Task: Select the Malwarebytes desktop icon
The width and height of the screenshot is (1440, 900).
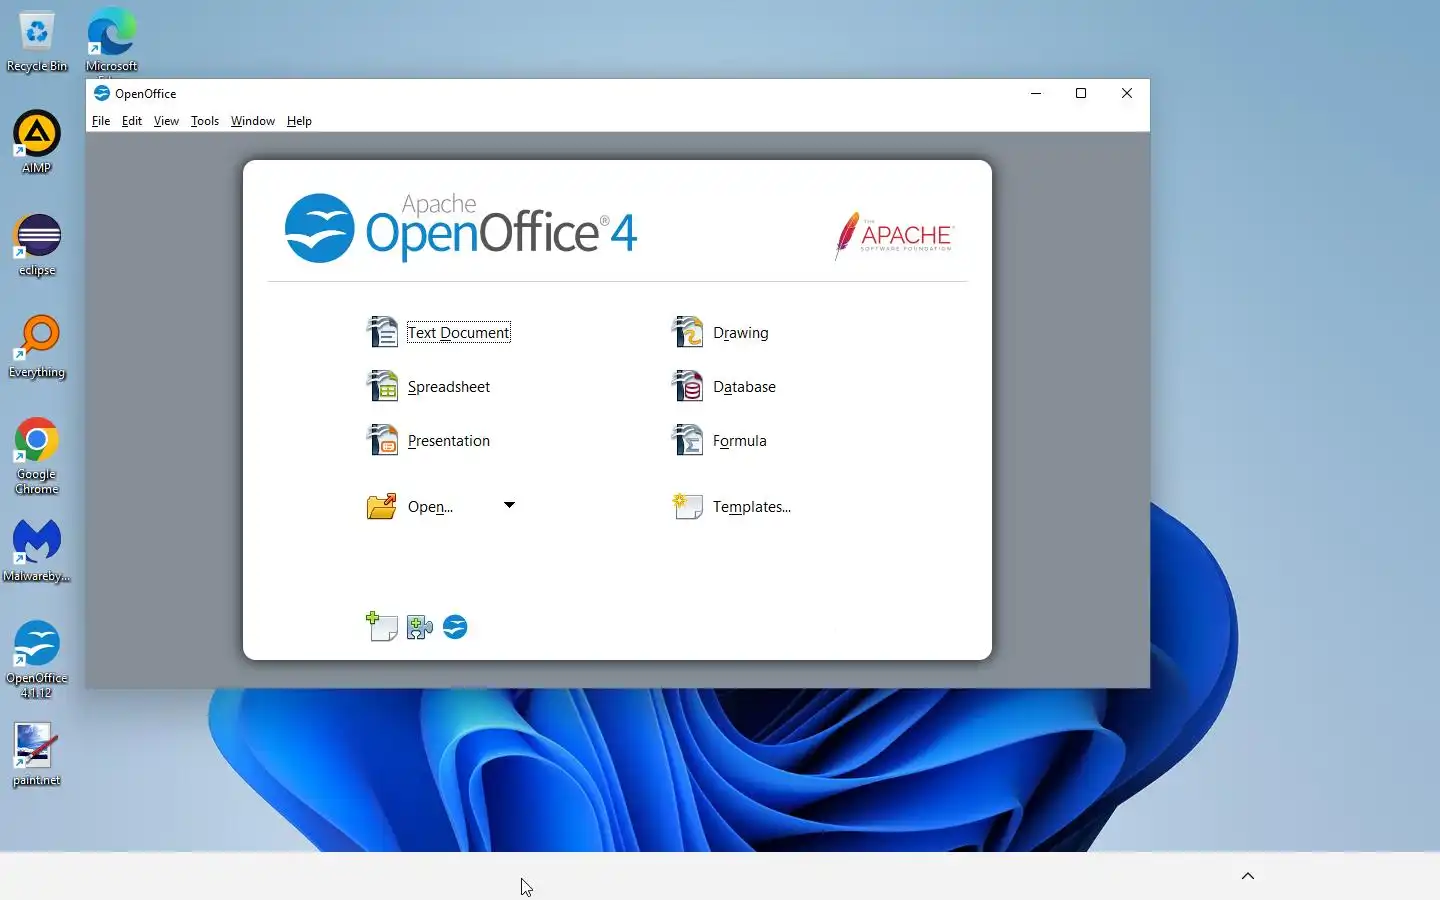Action: tap(37, 551)
